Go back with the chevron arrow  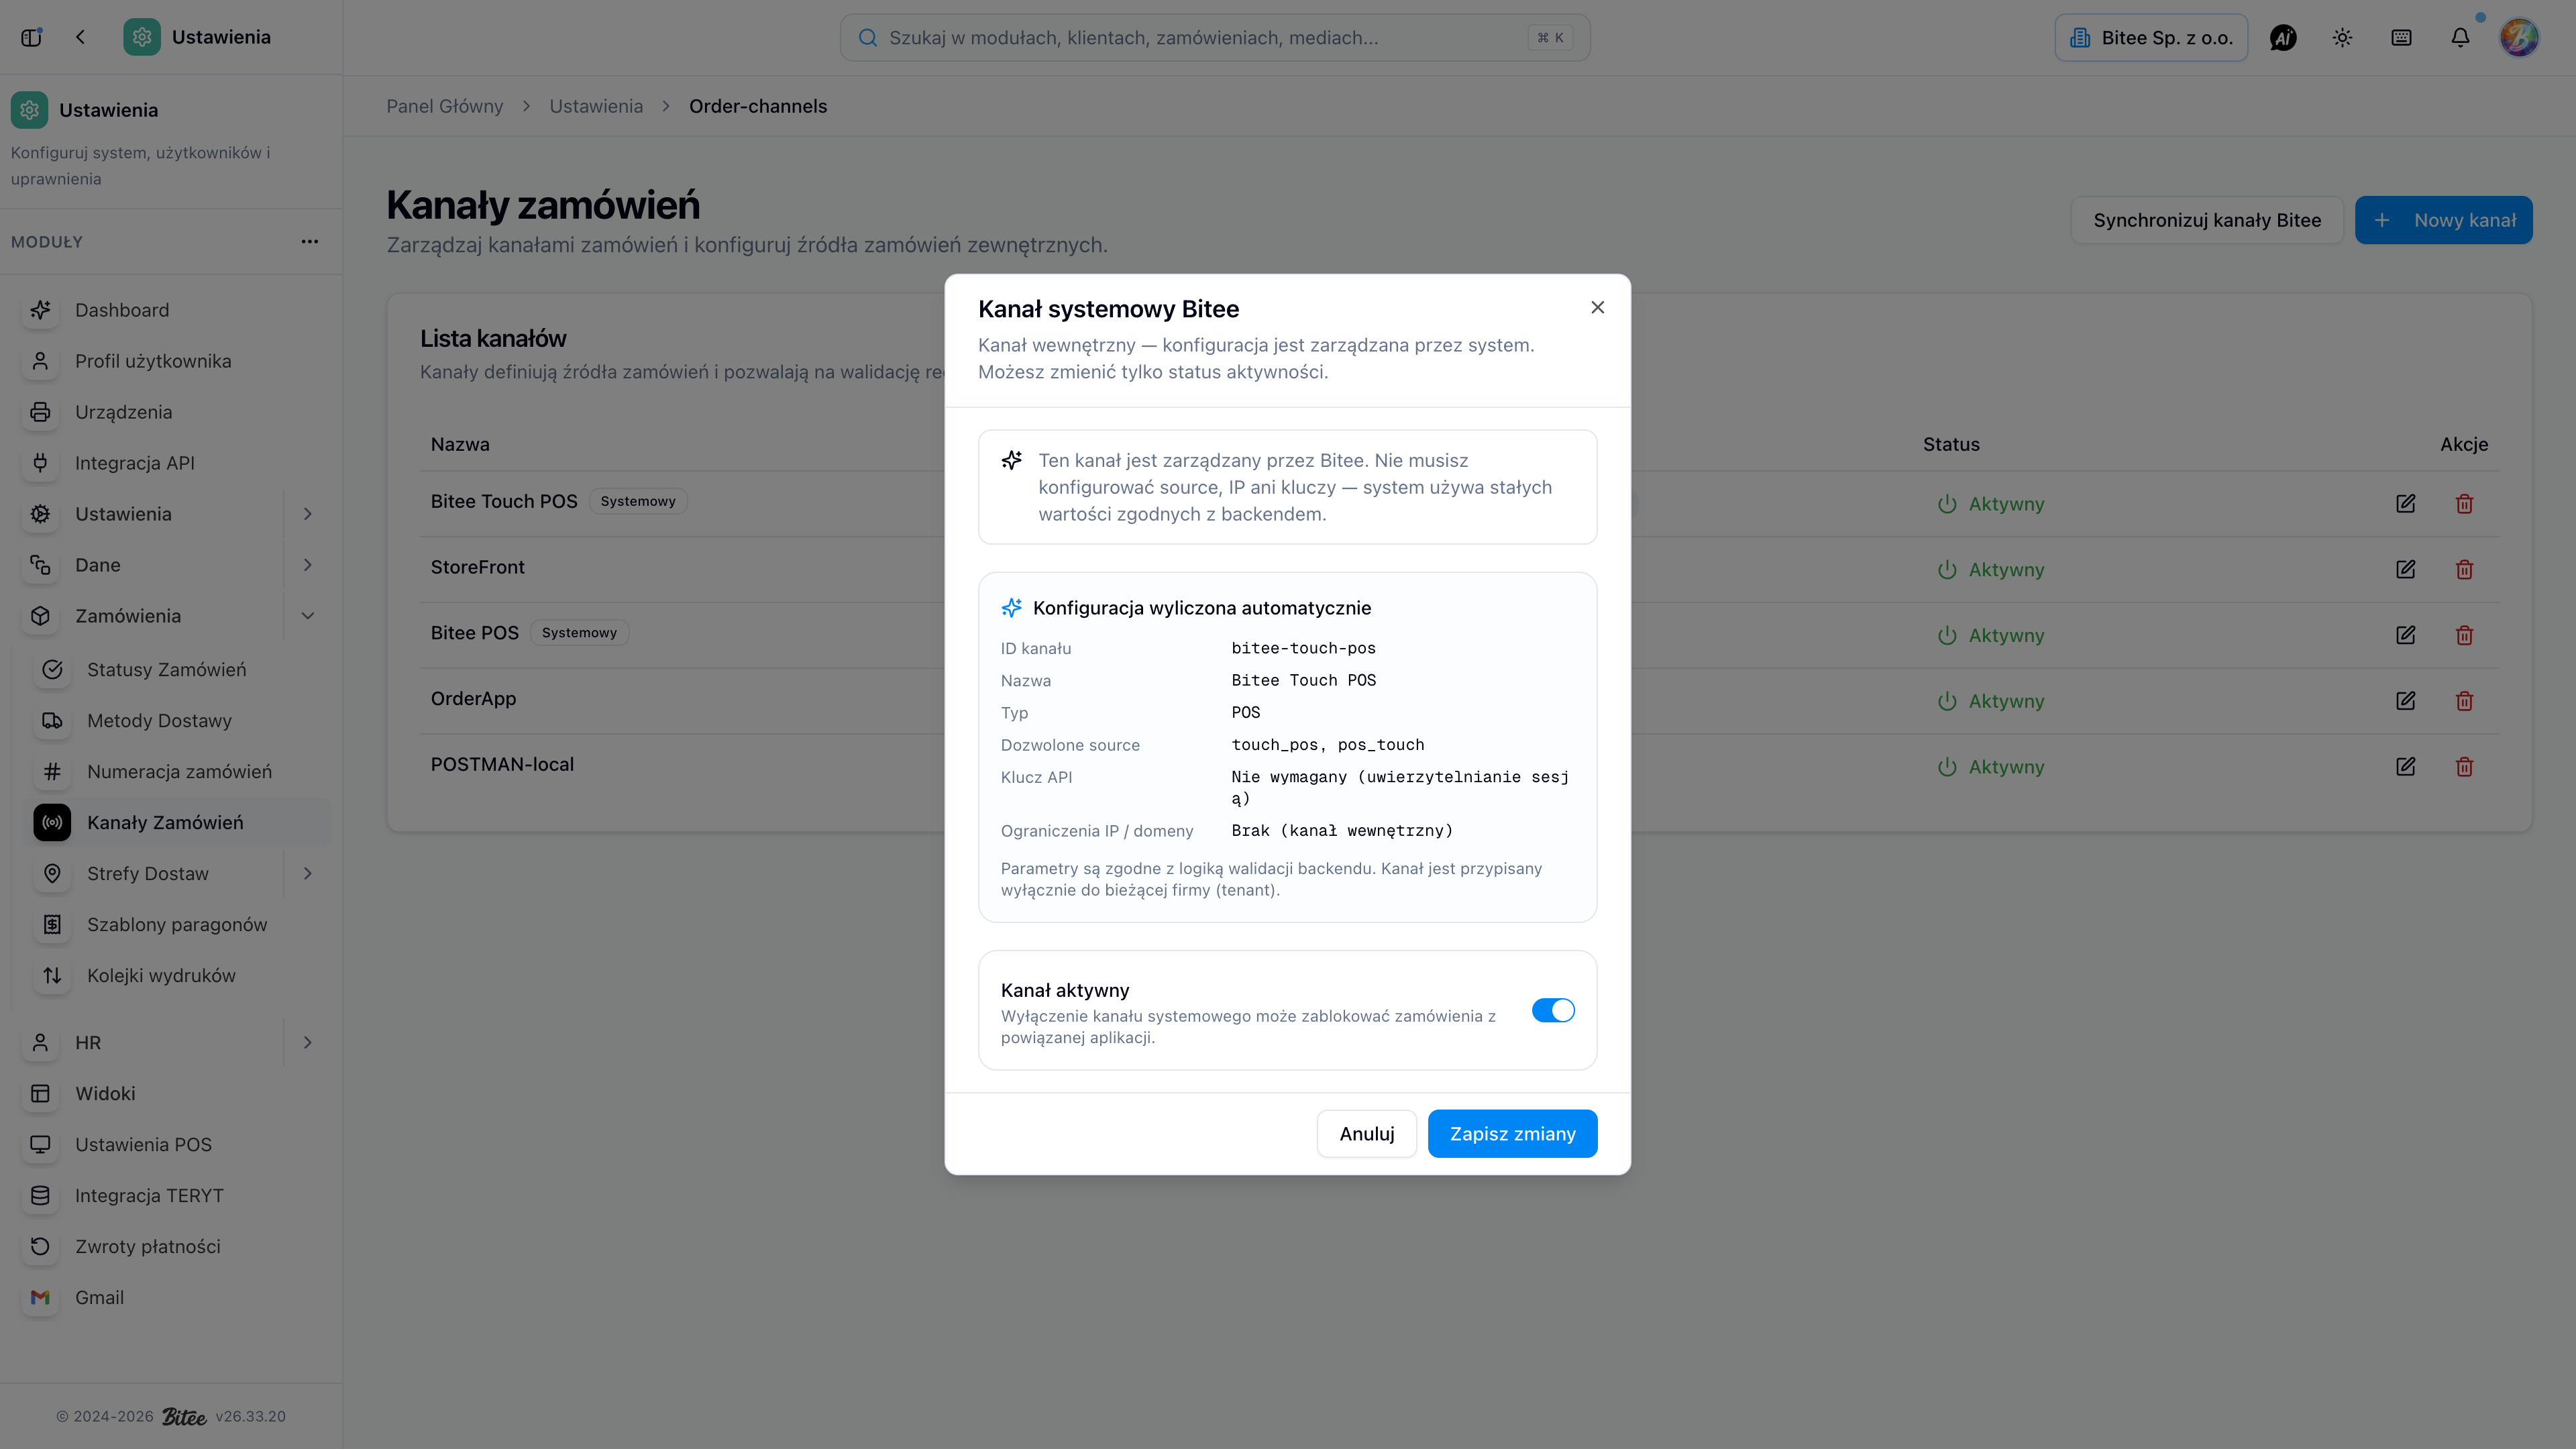[80, 37]
